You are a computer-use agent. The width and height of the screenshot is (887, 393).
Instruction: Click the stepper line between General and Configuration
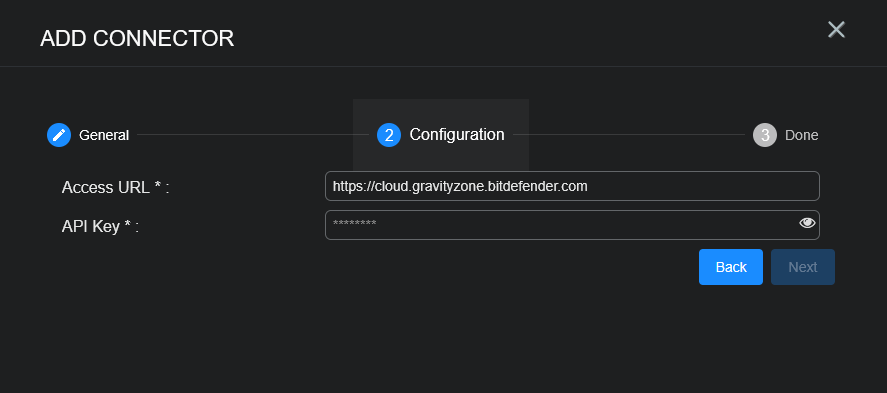pos(252,135)
